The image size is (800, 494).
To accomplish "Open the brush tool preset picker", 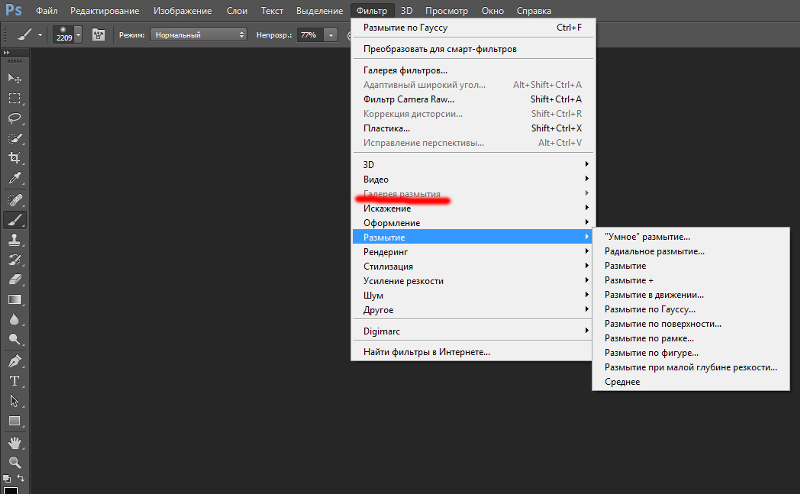I will [29, 35].
